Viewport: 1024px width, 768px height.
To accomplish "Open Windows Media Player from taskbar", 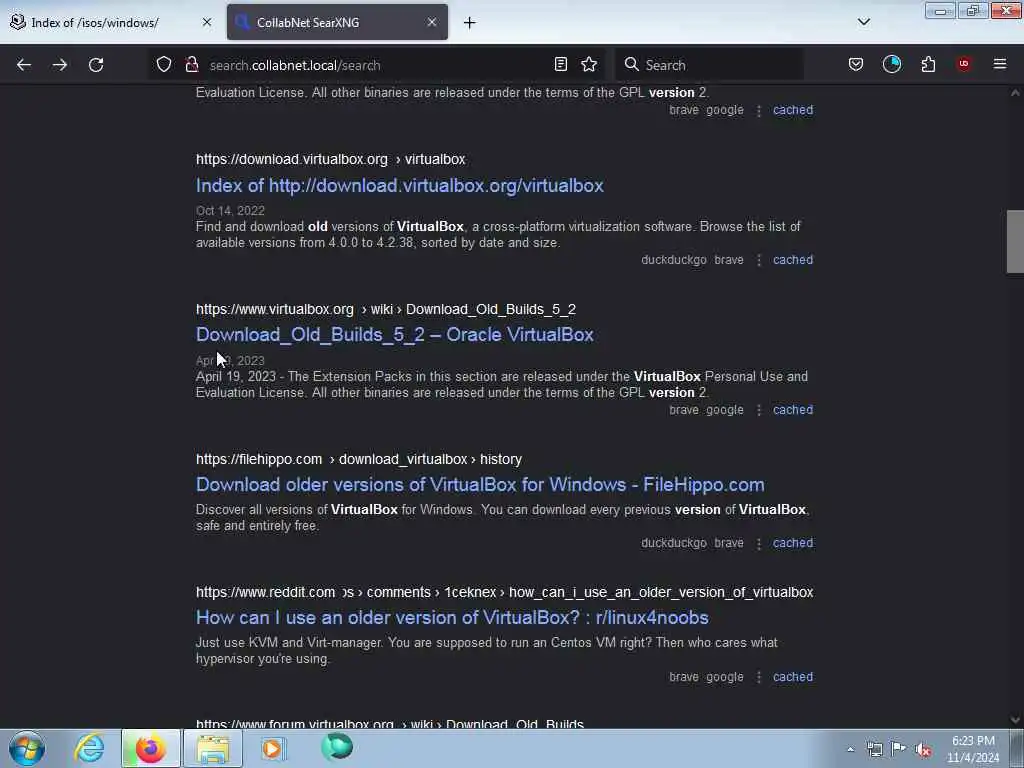I will (x=273, y=748).
